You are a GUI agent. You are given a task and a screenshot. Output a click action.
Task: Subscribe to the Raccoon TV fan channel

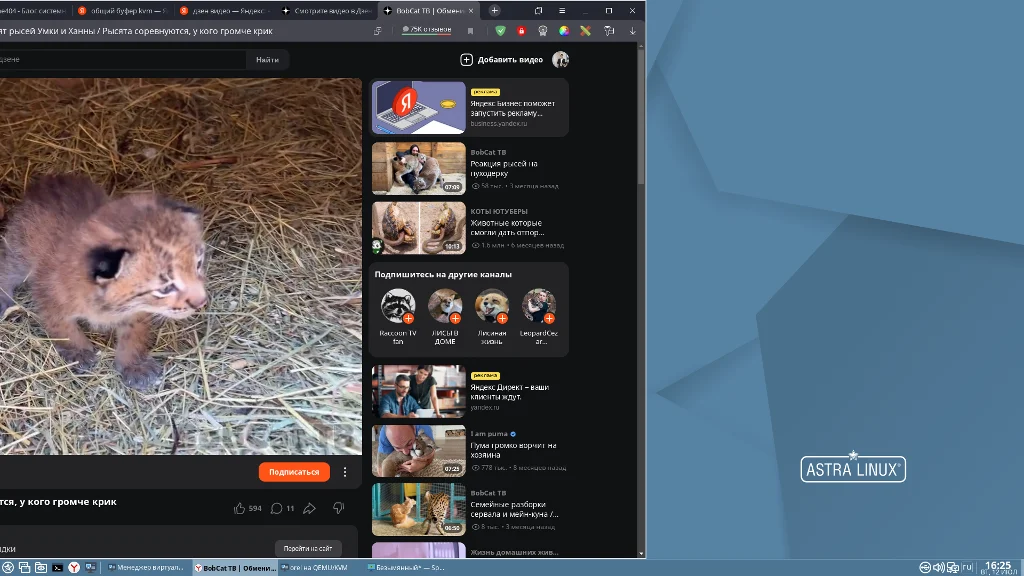click(408, 319)
